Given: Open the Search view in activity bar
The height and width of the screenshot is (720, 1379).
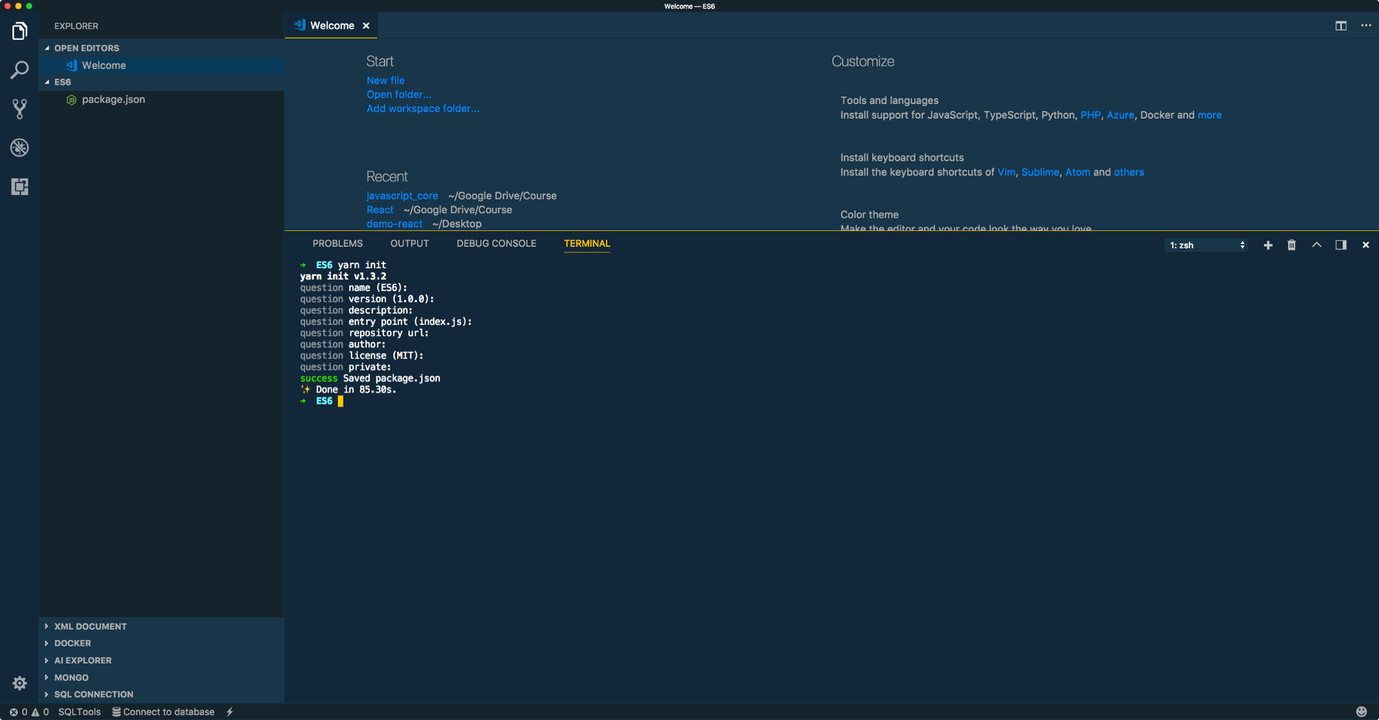Looking at the screenshot, I should pyautogui.click(x=19, y=70).
